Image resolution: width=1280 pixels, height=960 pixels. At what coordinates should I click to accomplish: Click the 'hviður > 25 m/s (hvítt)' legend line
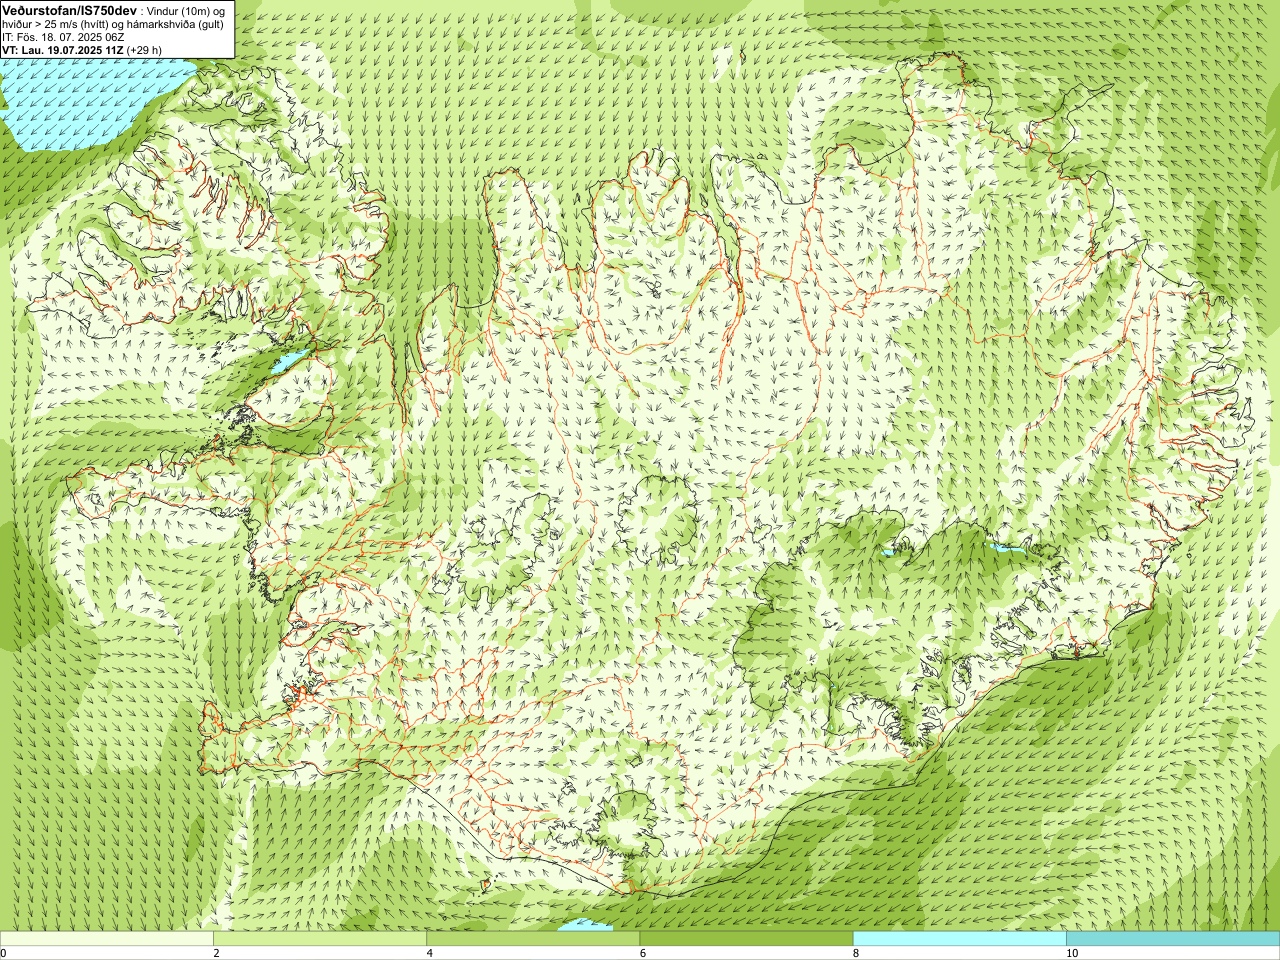point(113,23)
